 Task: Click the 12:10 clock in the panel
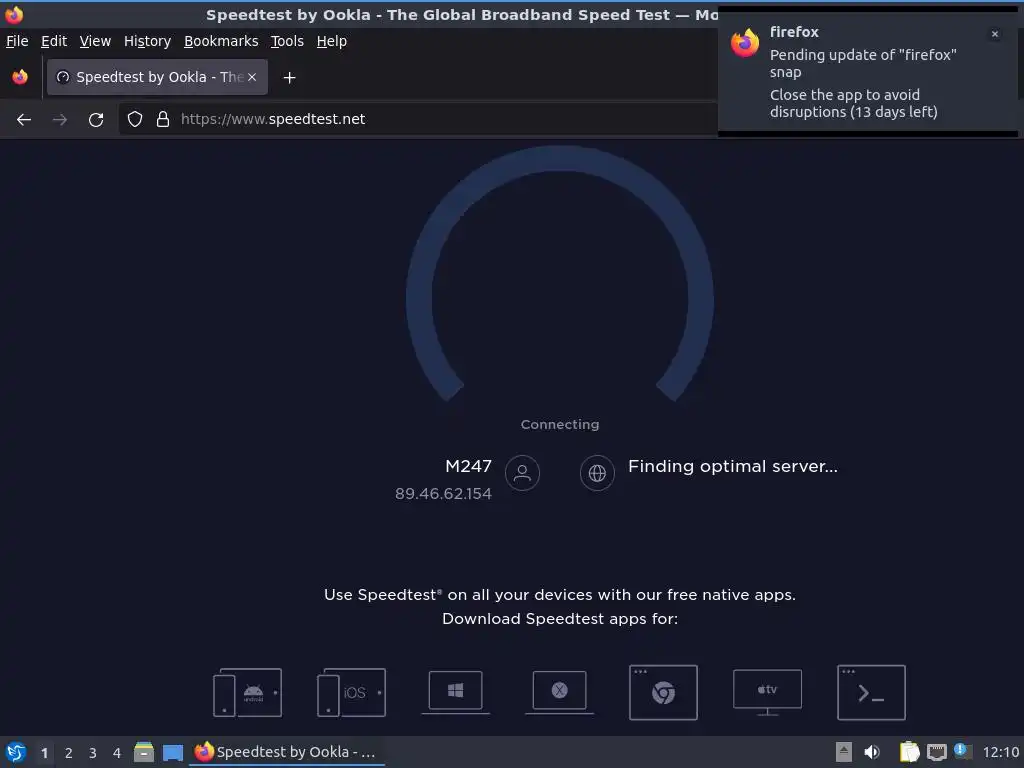(x=1000, y=752)
